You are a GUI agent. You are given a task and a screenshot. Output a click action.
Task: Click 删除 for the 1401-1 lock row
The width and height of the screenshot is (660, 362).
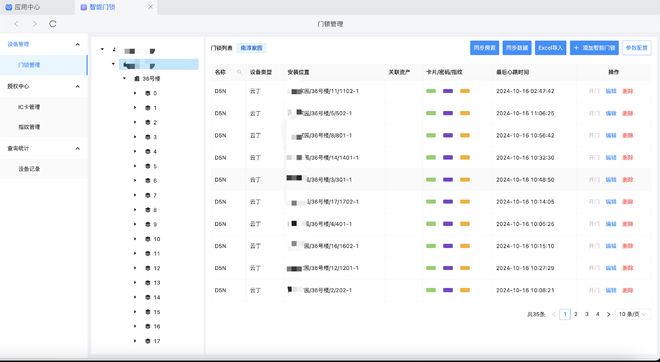click(x=628, y=157)
